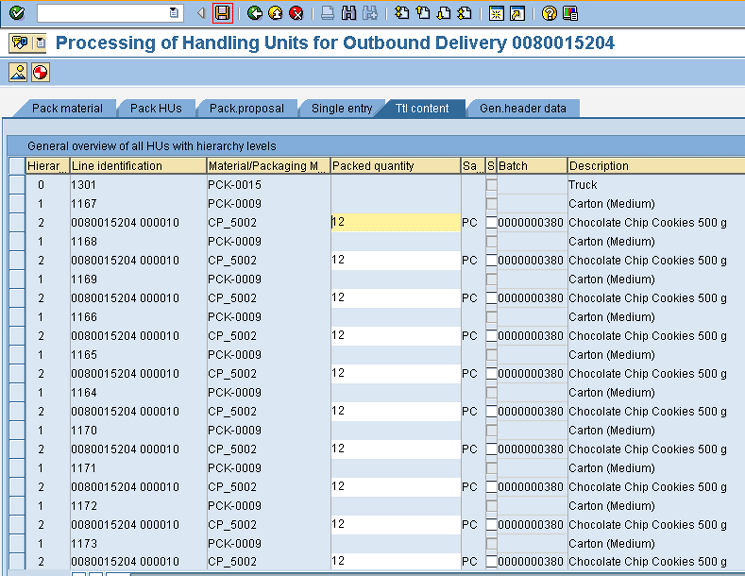The height and width of the screenshot is (576, 745).
Task: Click the Packed quantity column header
Action: [x=394, y=166]
